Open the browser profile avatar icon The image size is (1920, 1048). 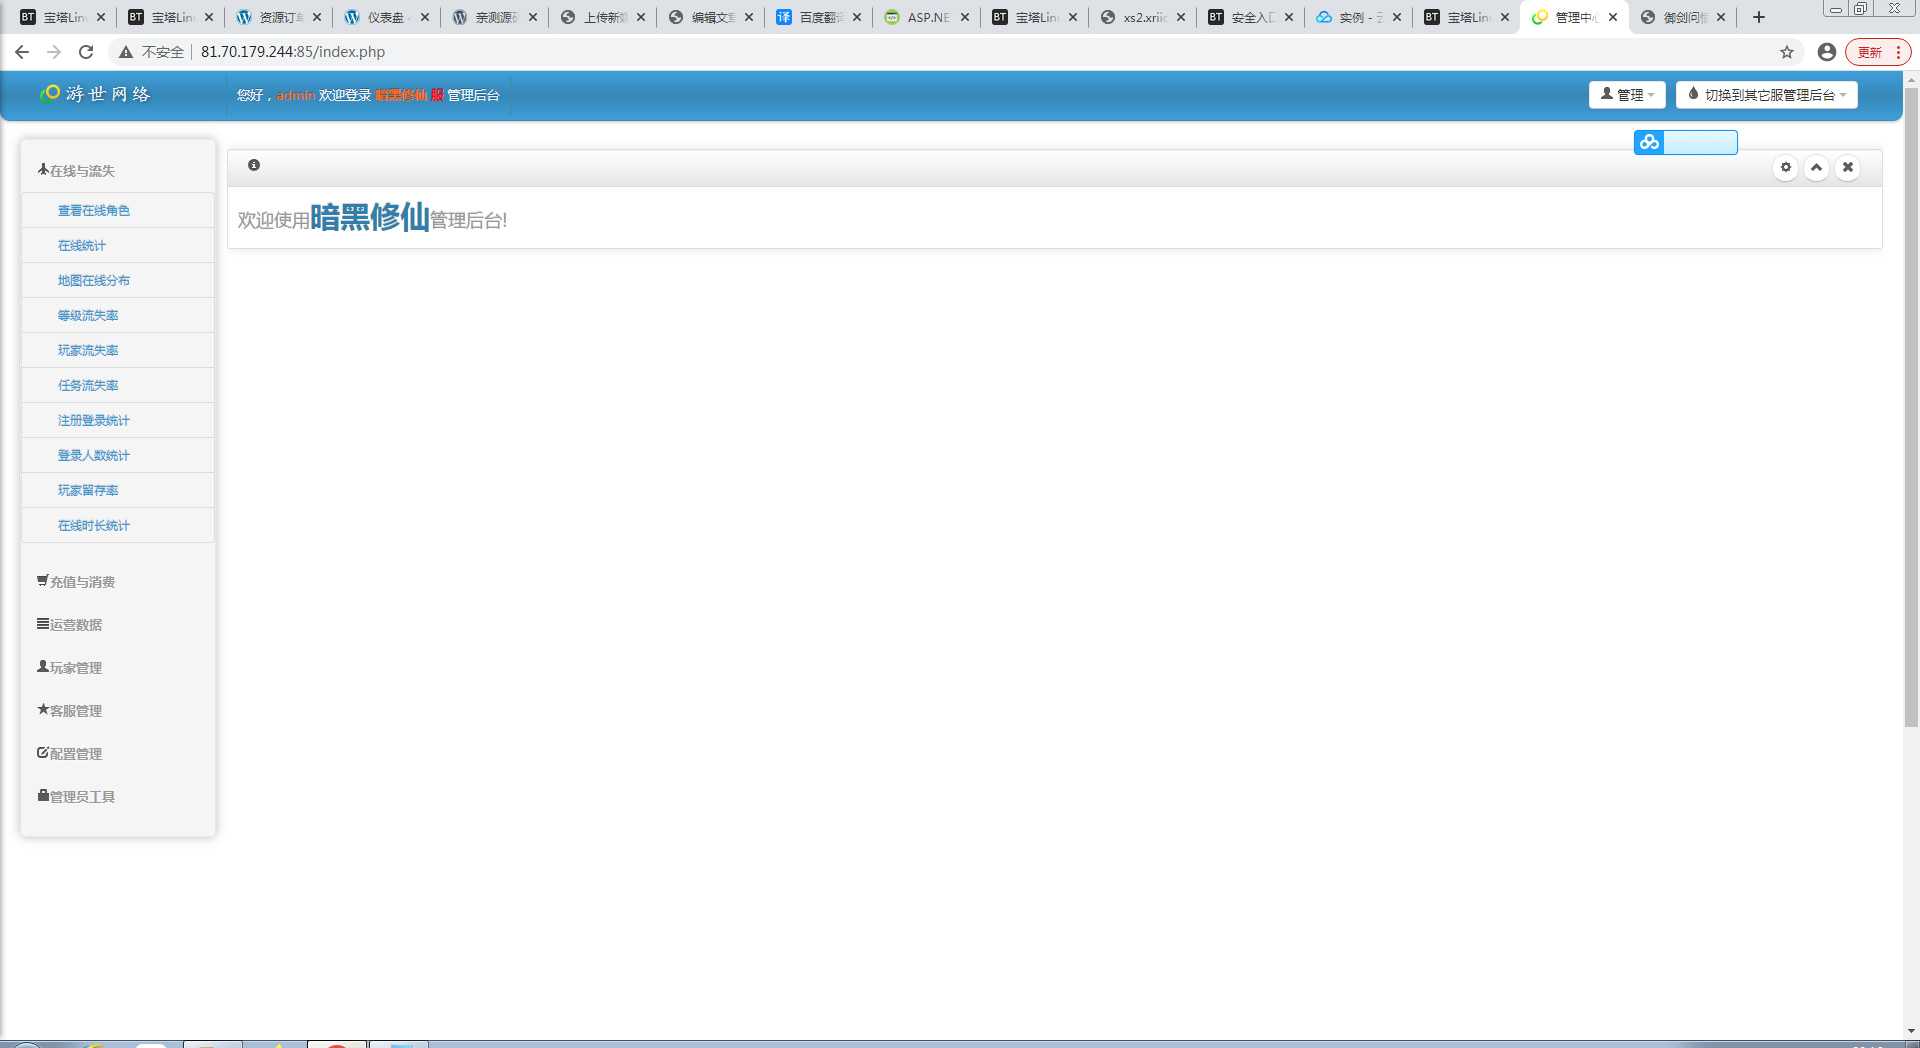[x=1826, y=52]
